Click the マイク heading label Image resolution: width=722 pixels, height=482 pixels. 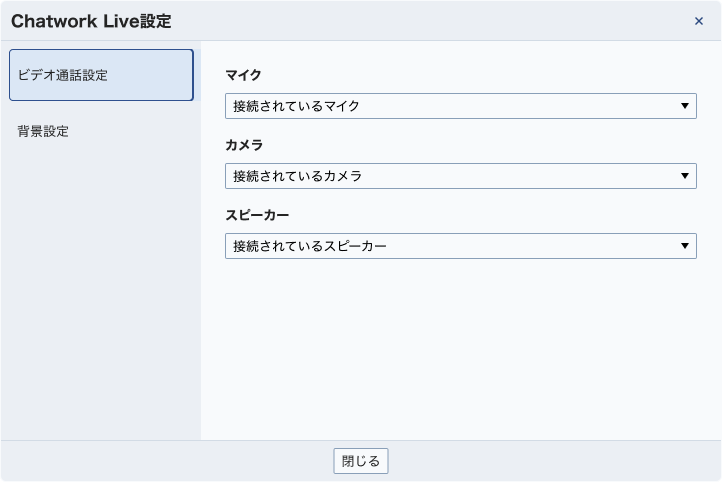(243, 75)
